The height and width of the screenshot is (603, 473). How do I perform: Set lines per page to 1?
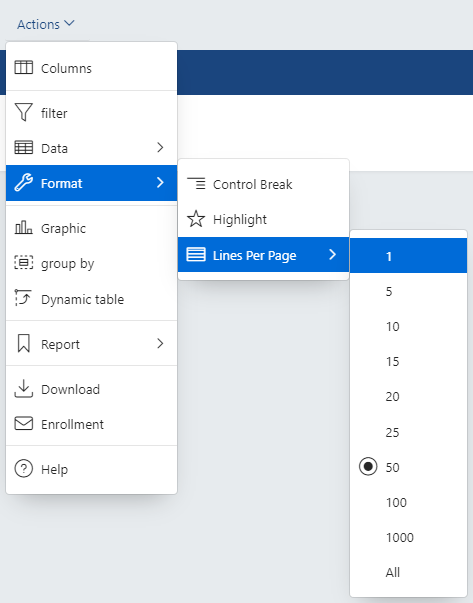point(408,256)
